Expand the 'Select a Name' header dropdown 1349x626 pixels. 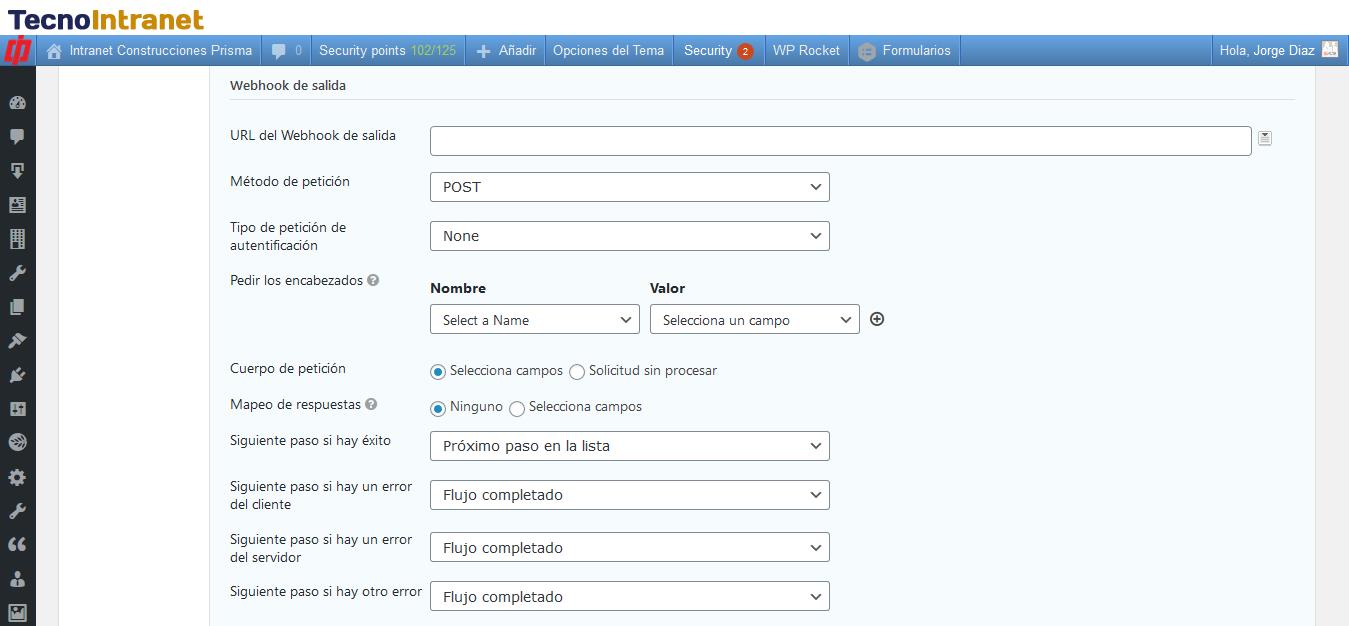(534, 320)
